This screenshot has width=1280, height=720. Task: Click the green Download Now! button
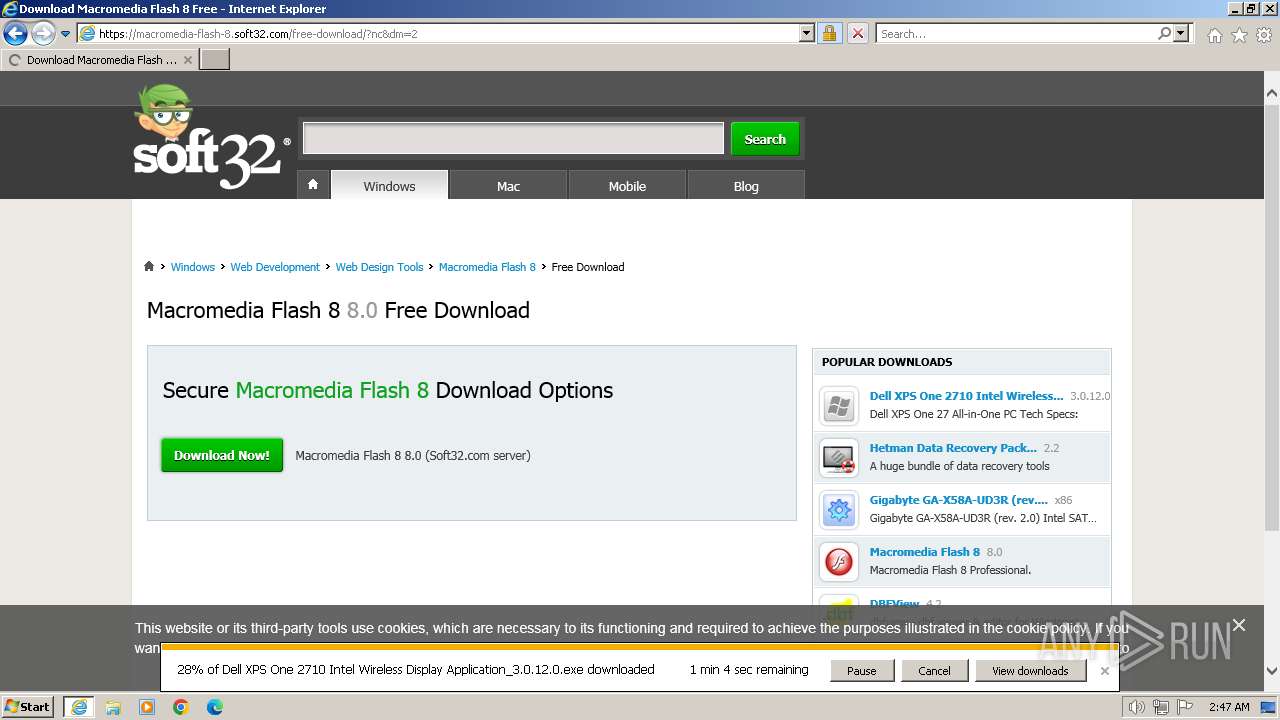[222, 455]
